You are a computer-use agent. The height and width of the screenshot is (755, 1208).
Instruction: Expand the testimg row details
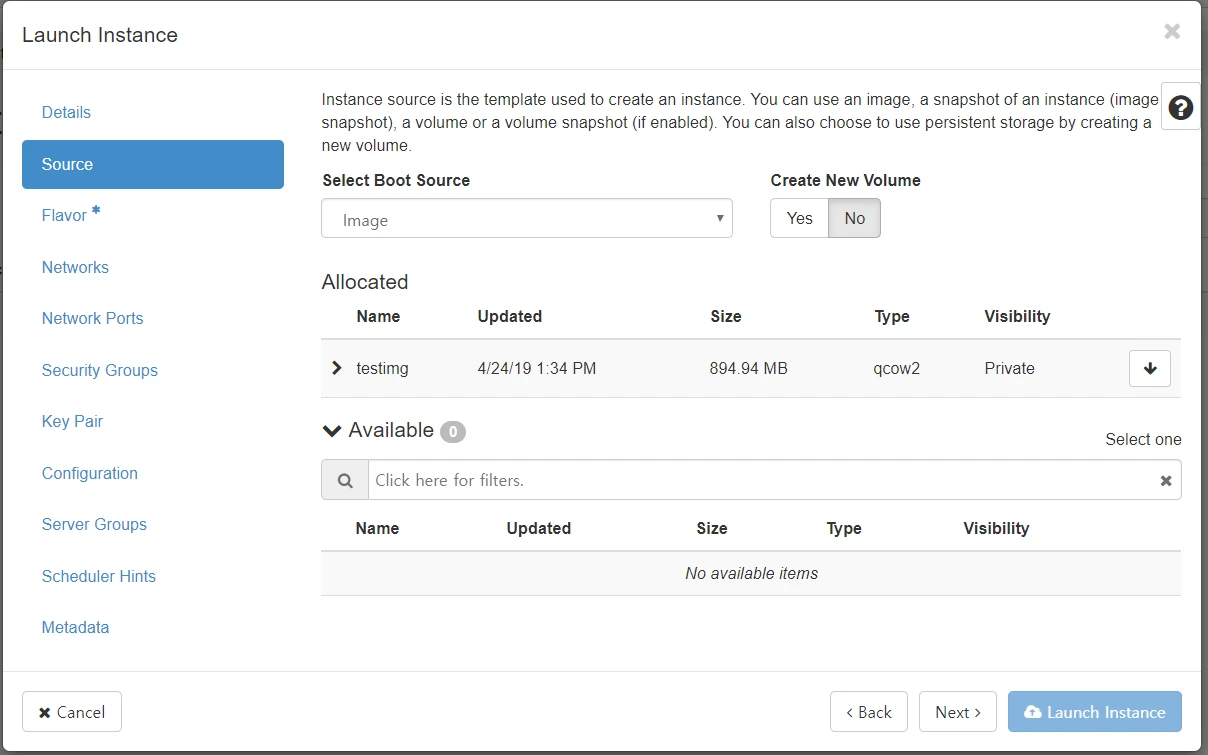click(337, 368)
